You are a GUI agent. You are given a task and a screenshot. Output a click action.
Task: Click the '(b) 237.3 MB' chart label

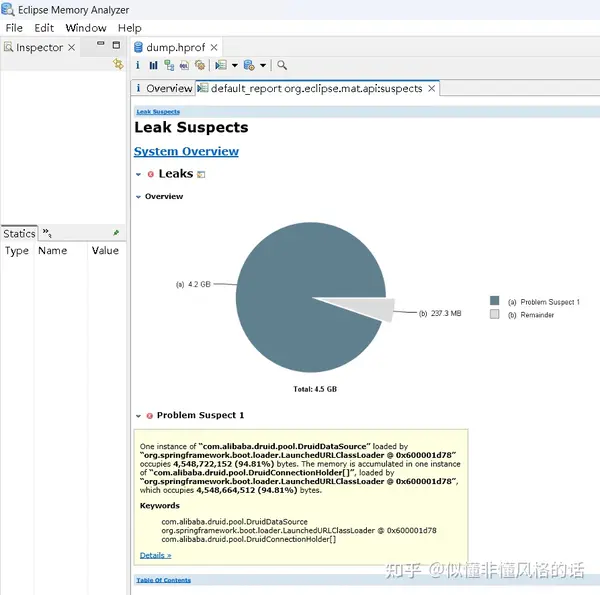pyautogui.click(x=440, y=313)
